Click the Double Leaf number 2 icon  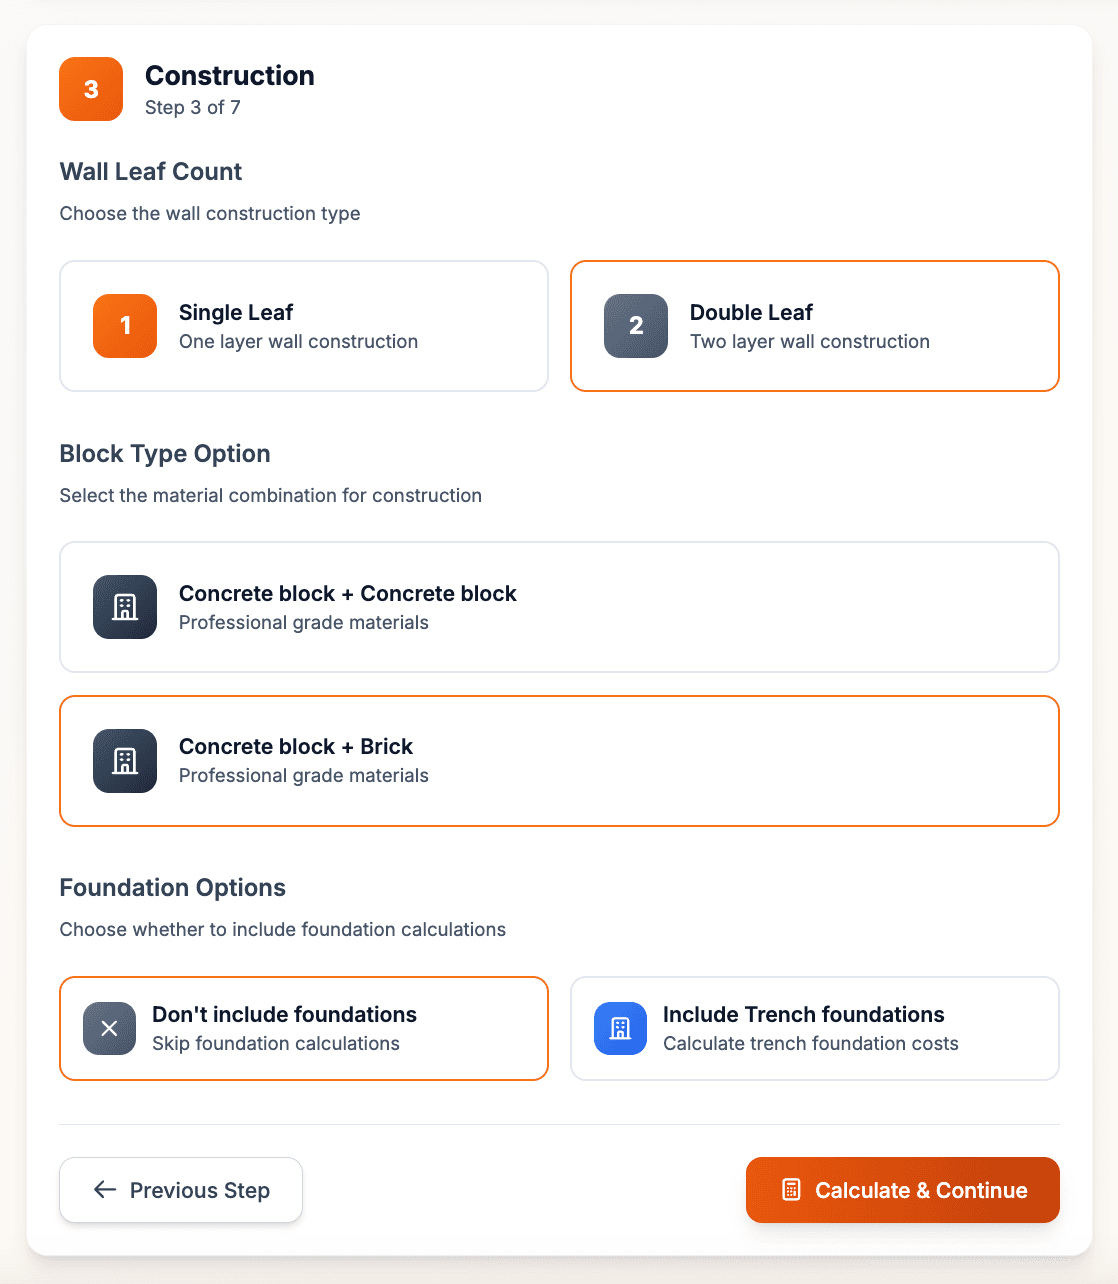coord(636,326)
